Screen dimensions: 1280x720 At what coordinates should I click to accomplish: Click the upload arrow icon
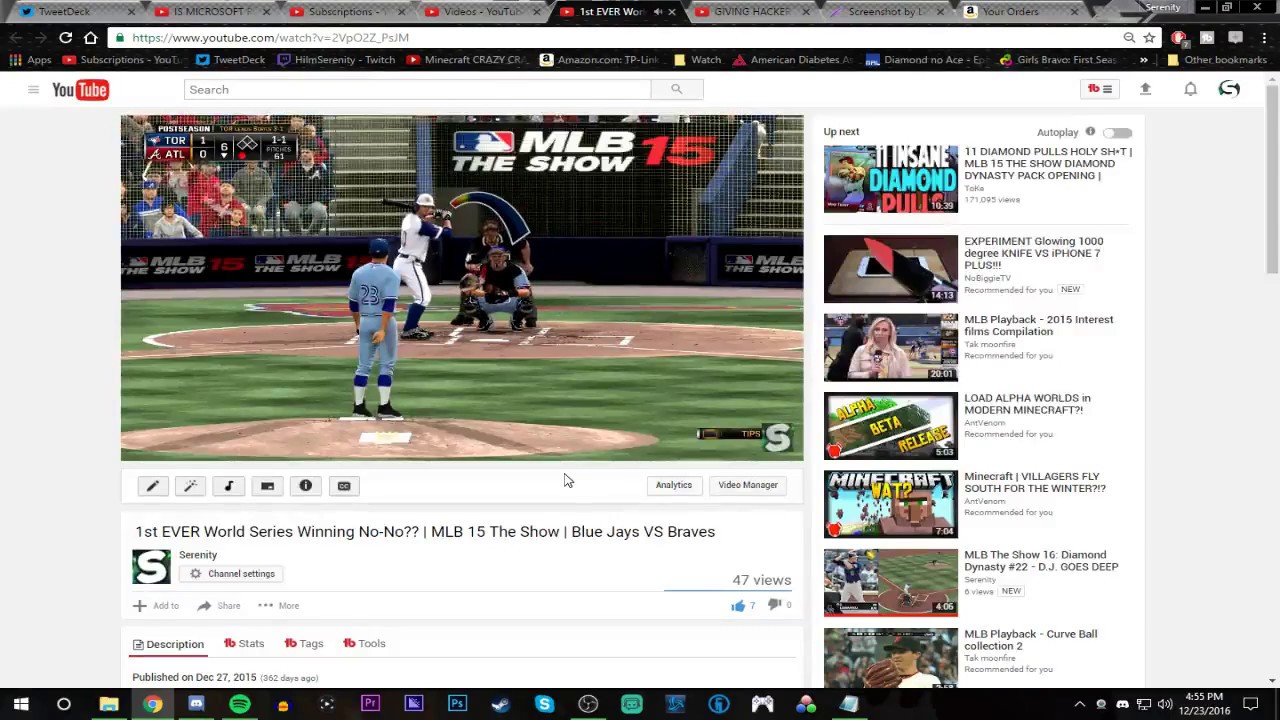coord(1146,89)
